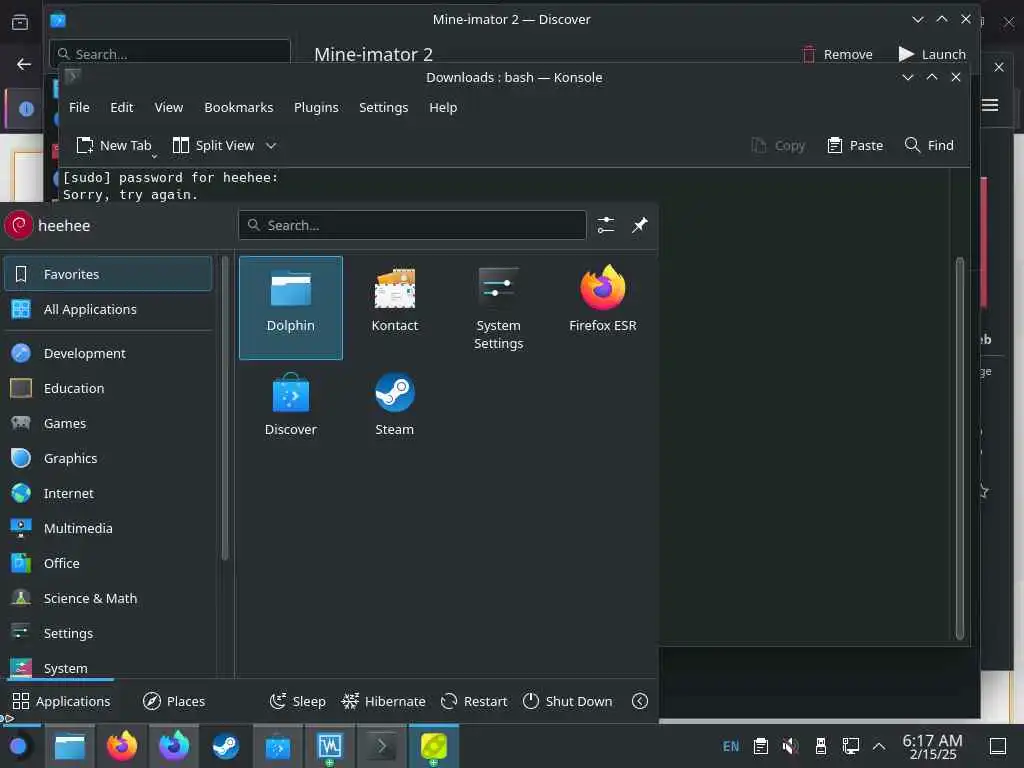The width and height of the screenshot is (1024, 768).
Task: Switch to Discover in the taskbar
Action: [278, 746]
